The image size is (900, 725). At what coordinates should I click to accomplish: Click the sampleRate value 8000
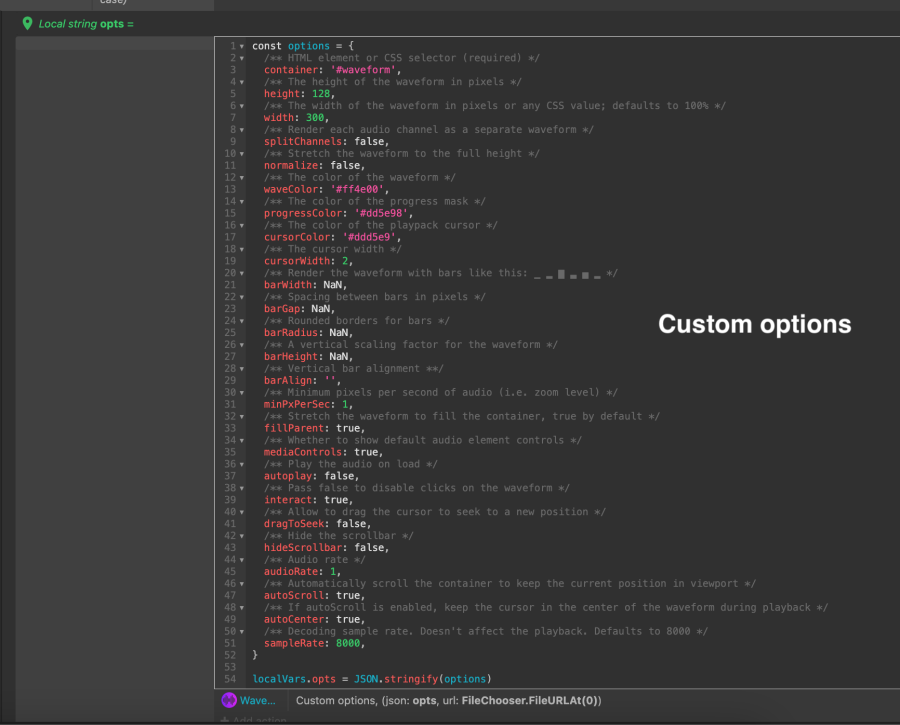(347, 643)
